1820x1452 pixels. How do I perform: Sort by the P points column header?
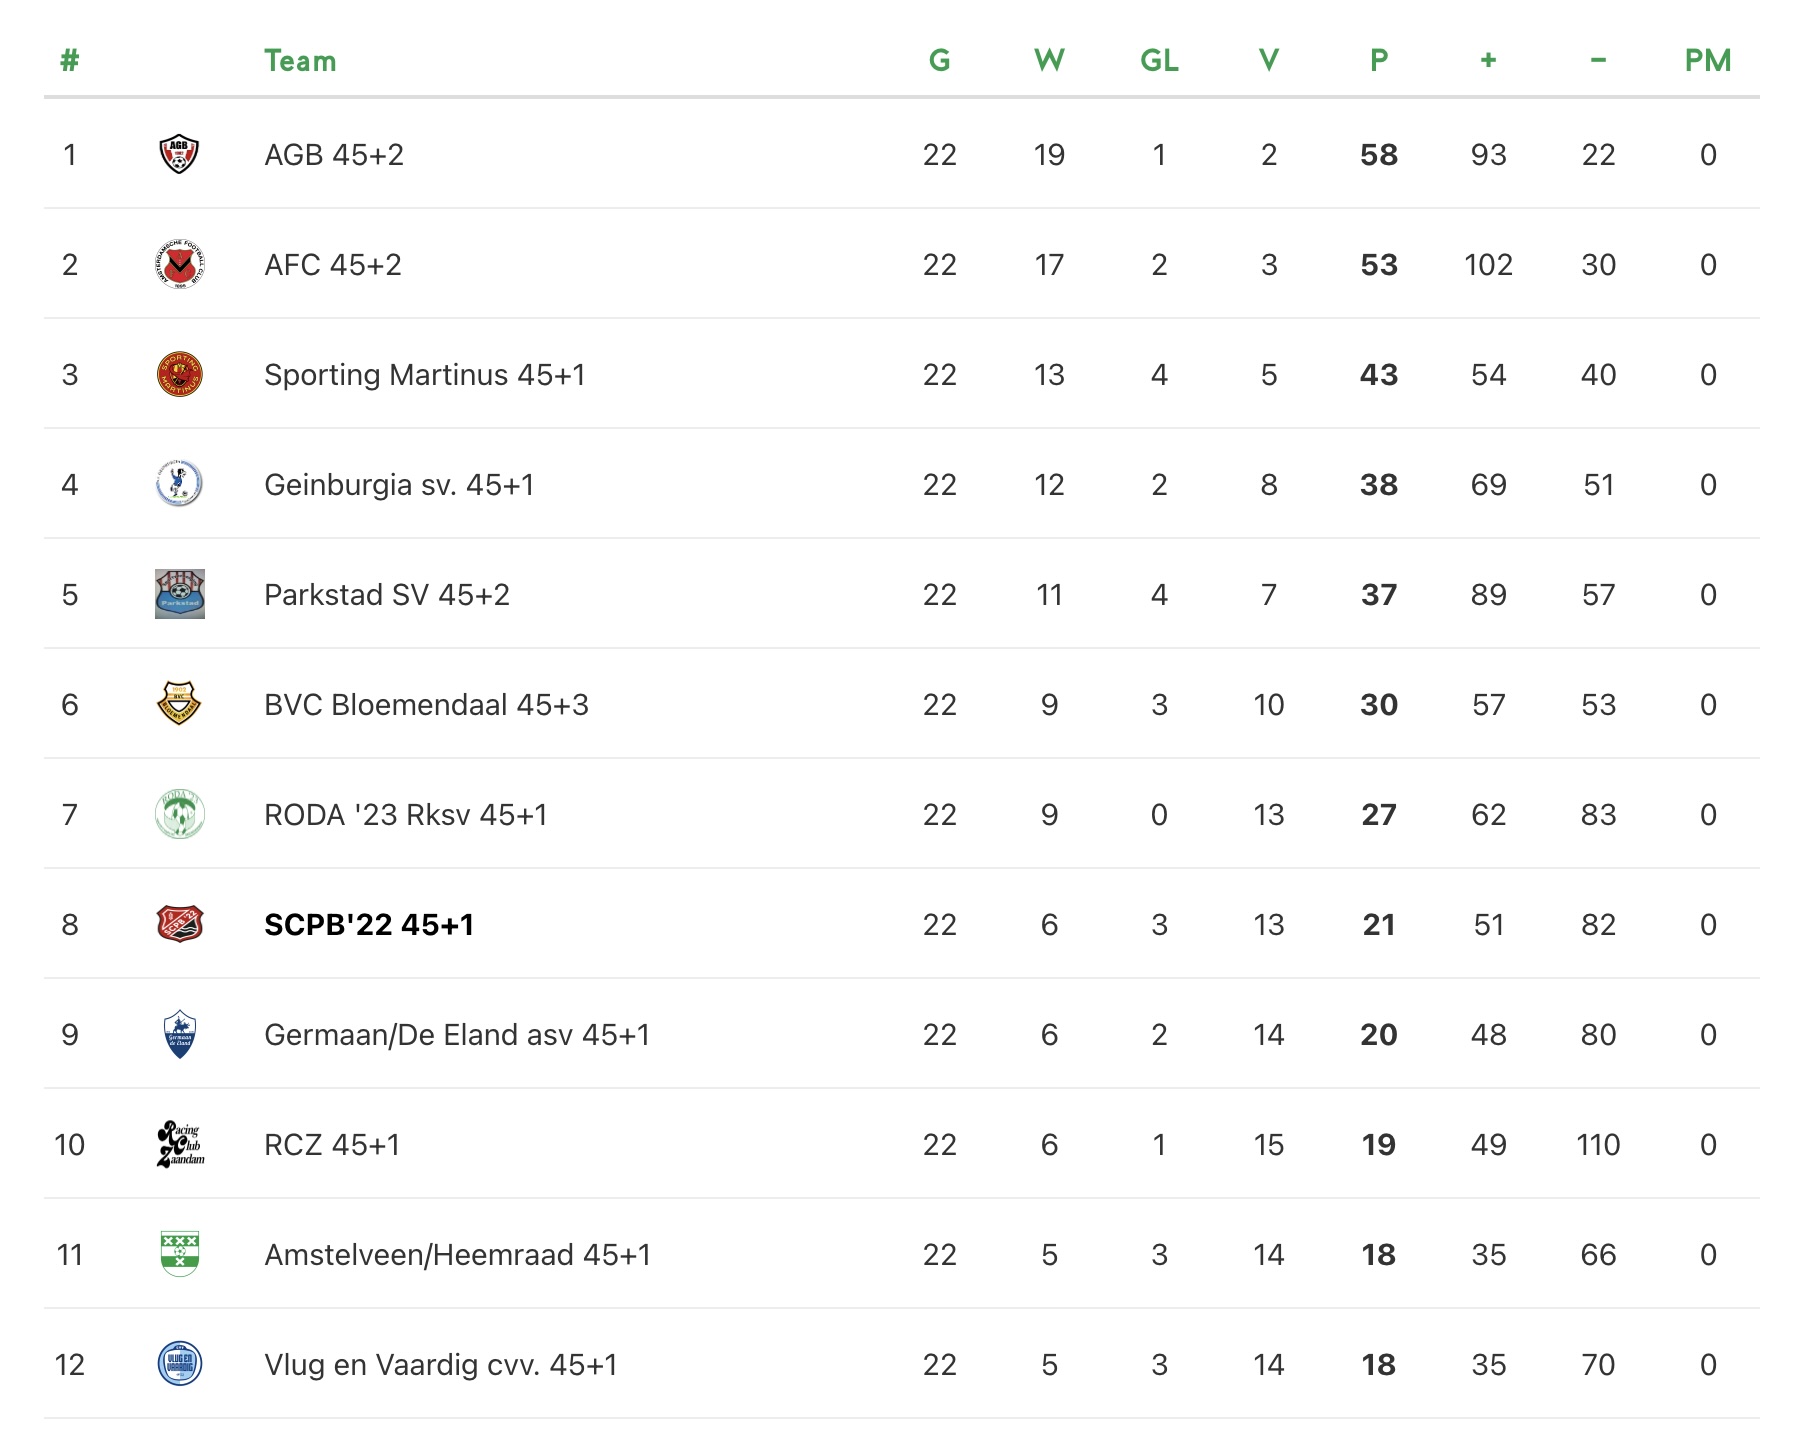(x=1379, y=60)
